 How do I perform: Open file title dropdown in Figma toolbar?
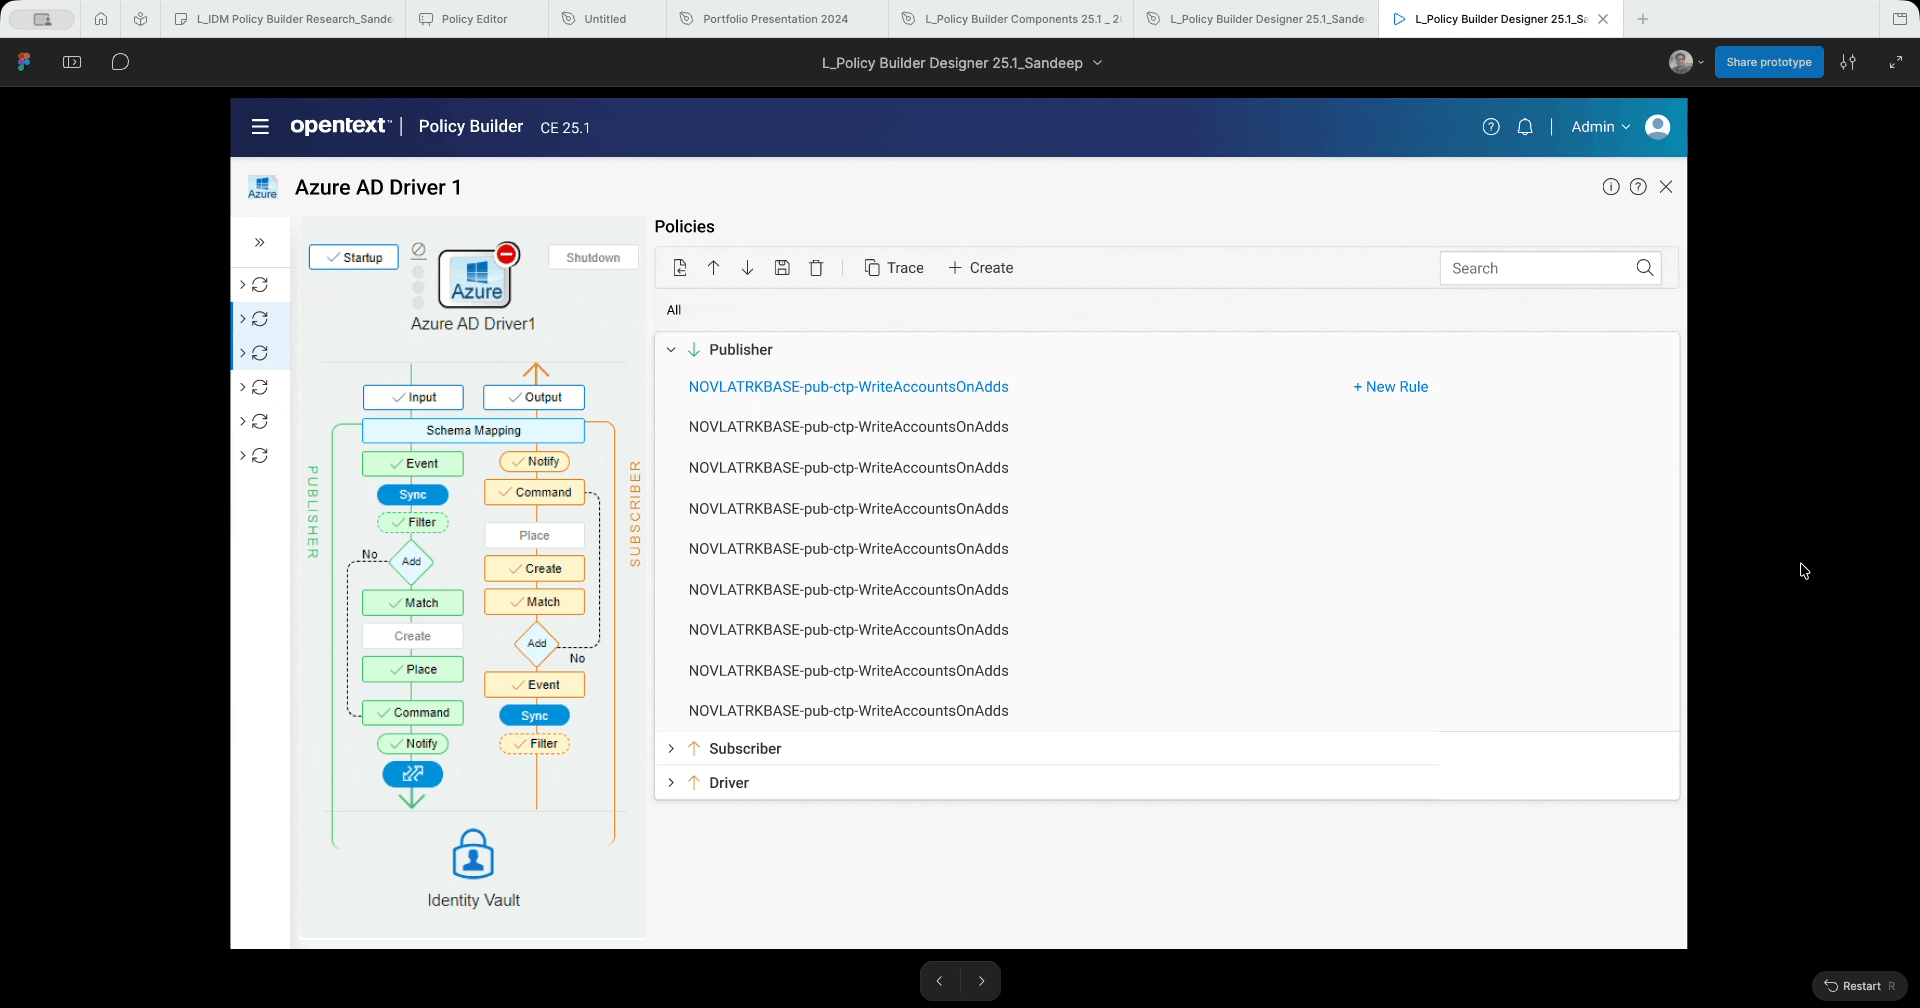tap(1097, 63)
